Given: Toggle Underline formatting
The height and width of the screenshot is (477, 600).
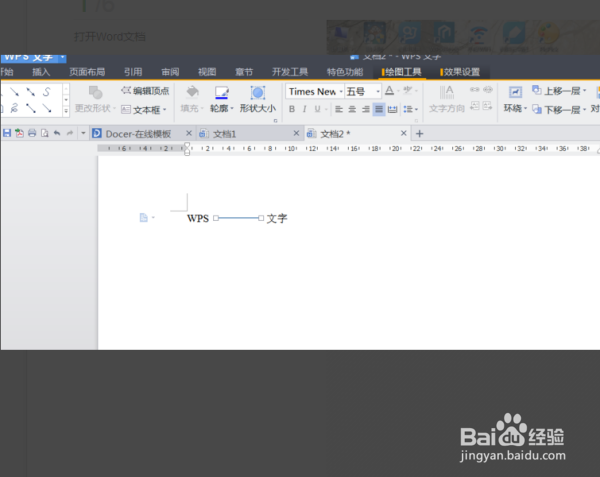Looking at the screenshot, I should click(x=317, y=109).
